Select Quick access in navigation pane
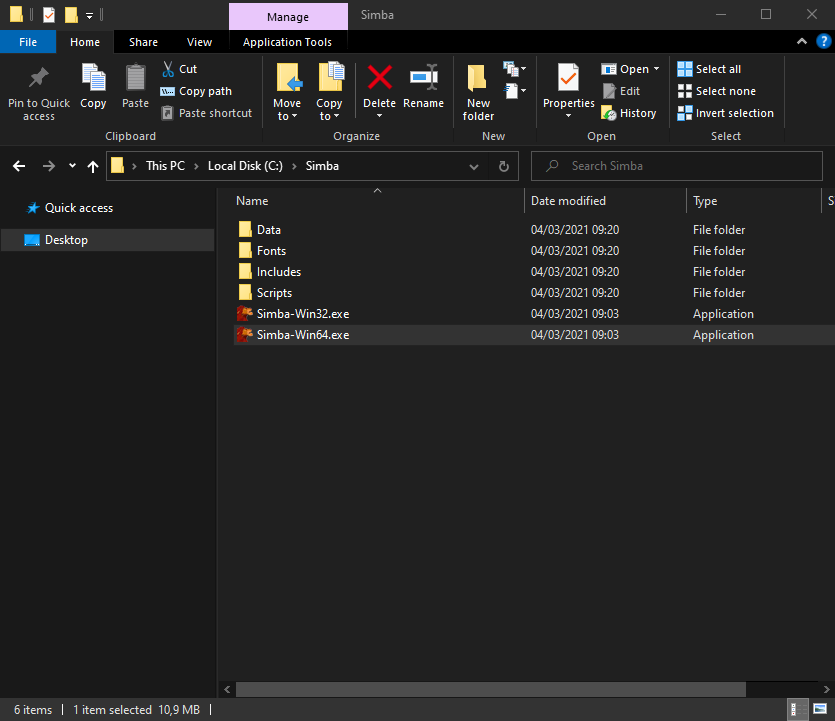The height and width of the screenshot is (721, 835). [79, 208]
